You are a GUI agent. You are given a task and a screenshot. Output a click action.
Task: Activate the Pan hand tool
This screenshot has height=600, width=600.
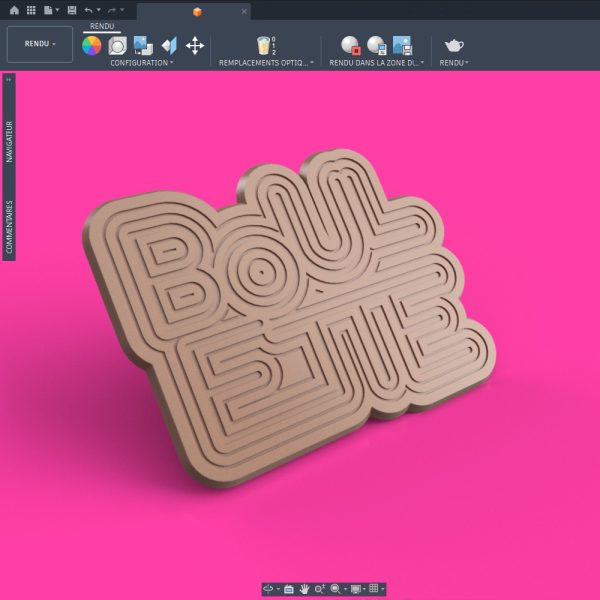[304, 589]
